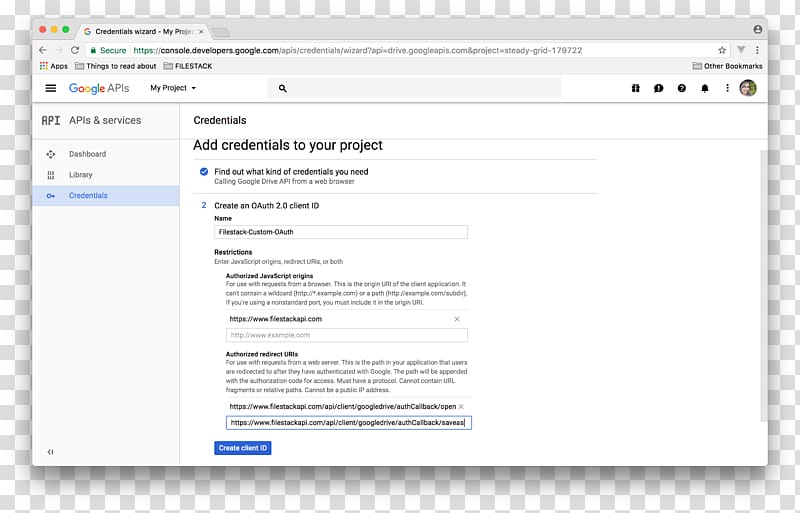The image size is (800, 513).
Task: Click the search magnifier icon
Action: 283,88
